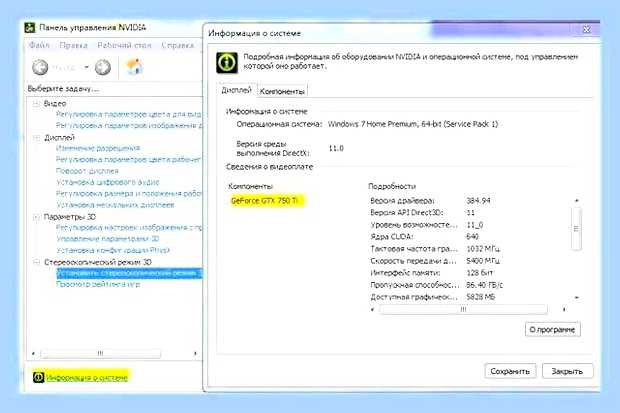Open desktop size and position adjustment task

[129, 194]
